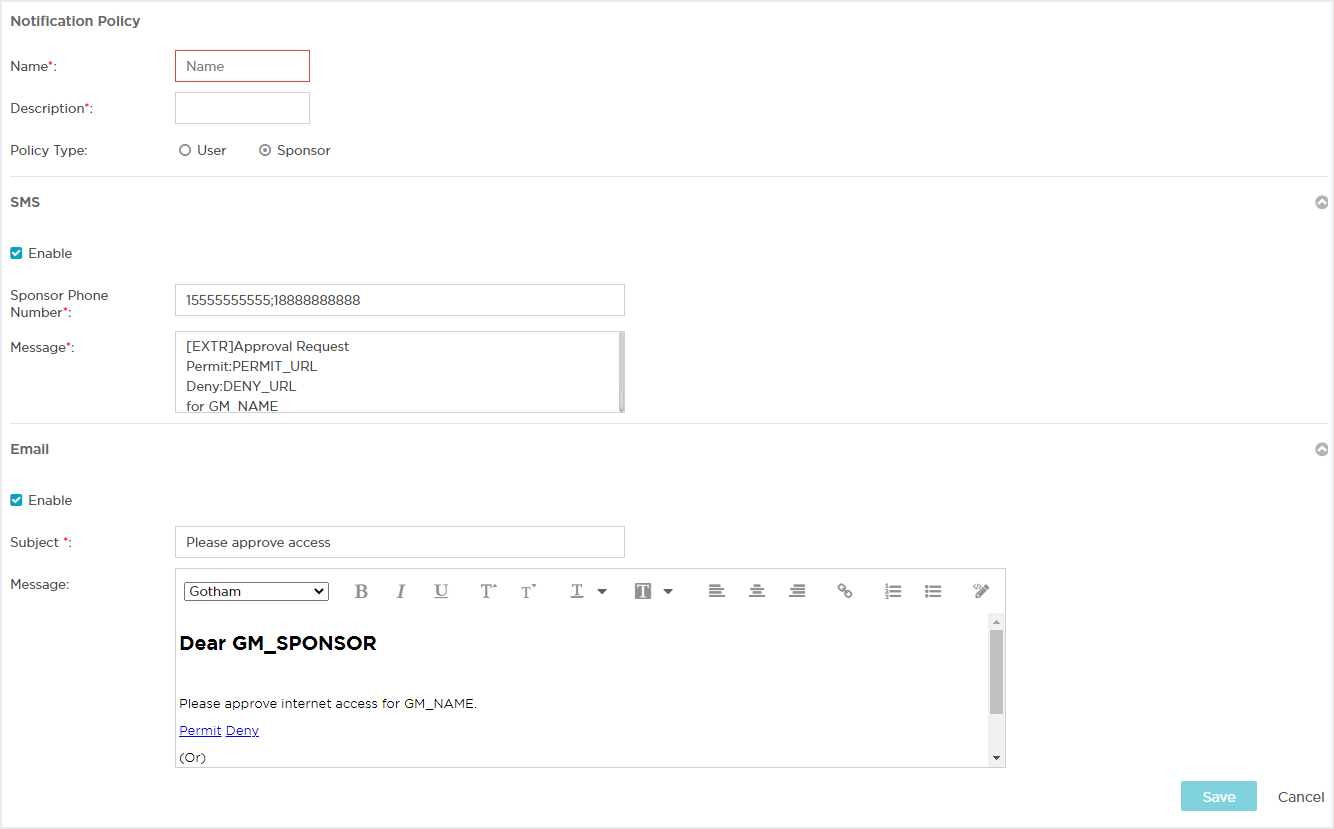The height and width of the screenshot is (829, 1334).
Task: Uncheck Enable under the Email section
Action: 16,500
